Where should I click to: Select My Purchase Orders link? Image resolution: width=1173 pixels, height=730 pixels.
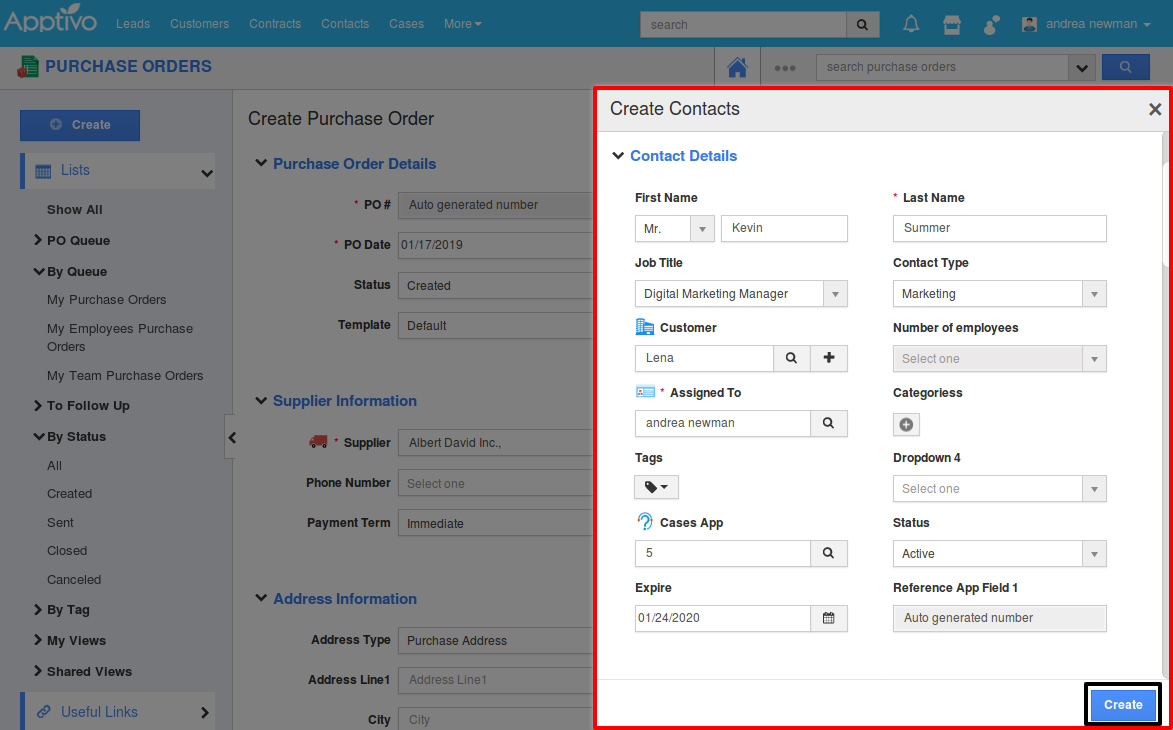point(107,300)
